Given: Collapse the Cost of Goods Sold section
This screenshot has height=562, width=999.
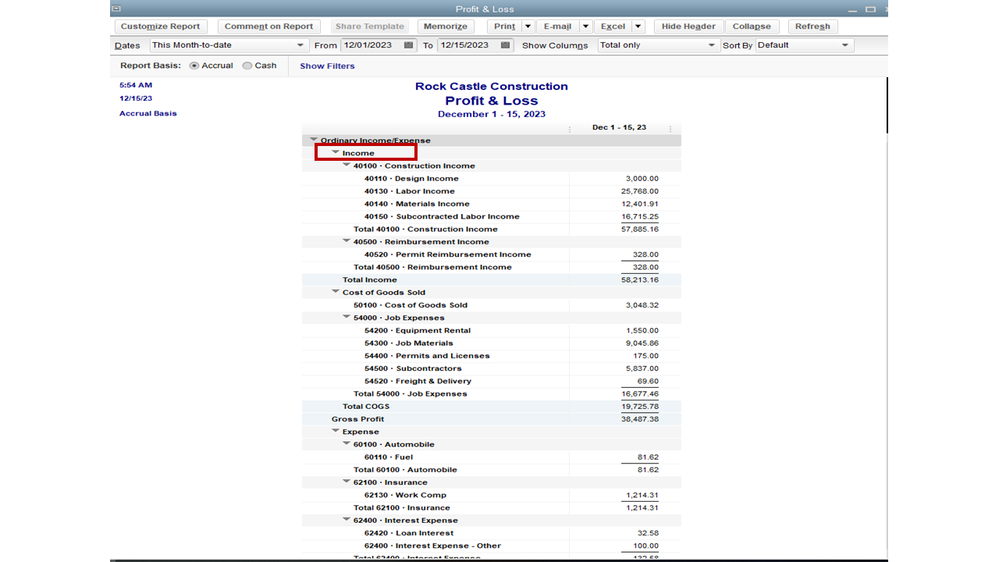Looking at the screenshot, I should (x=335, y=292).
